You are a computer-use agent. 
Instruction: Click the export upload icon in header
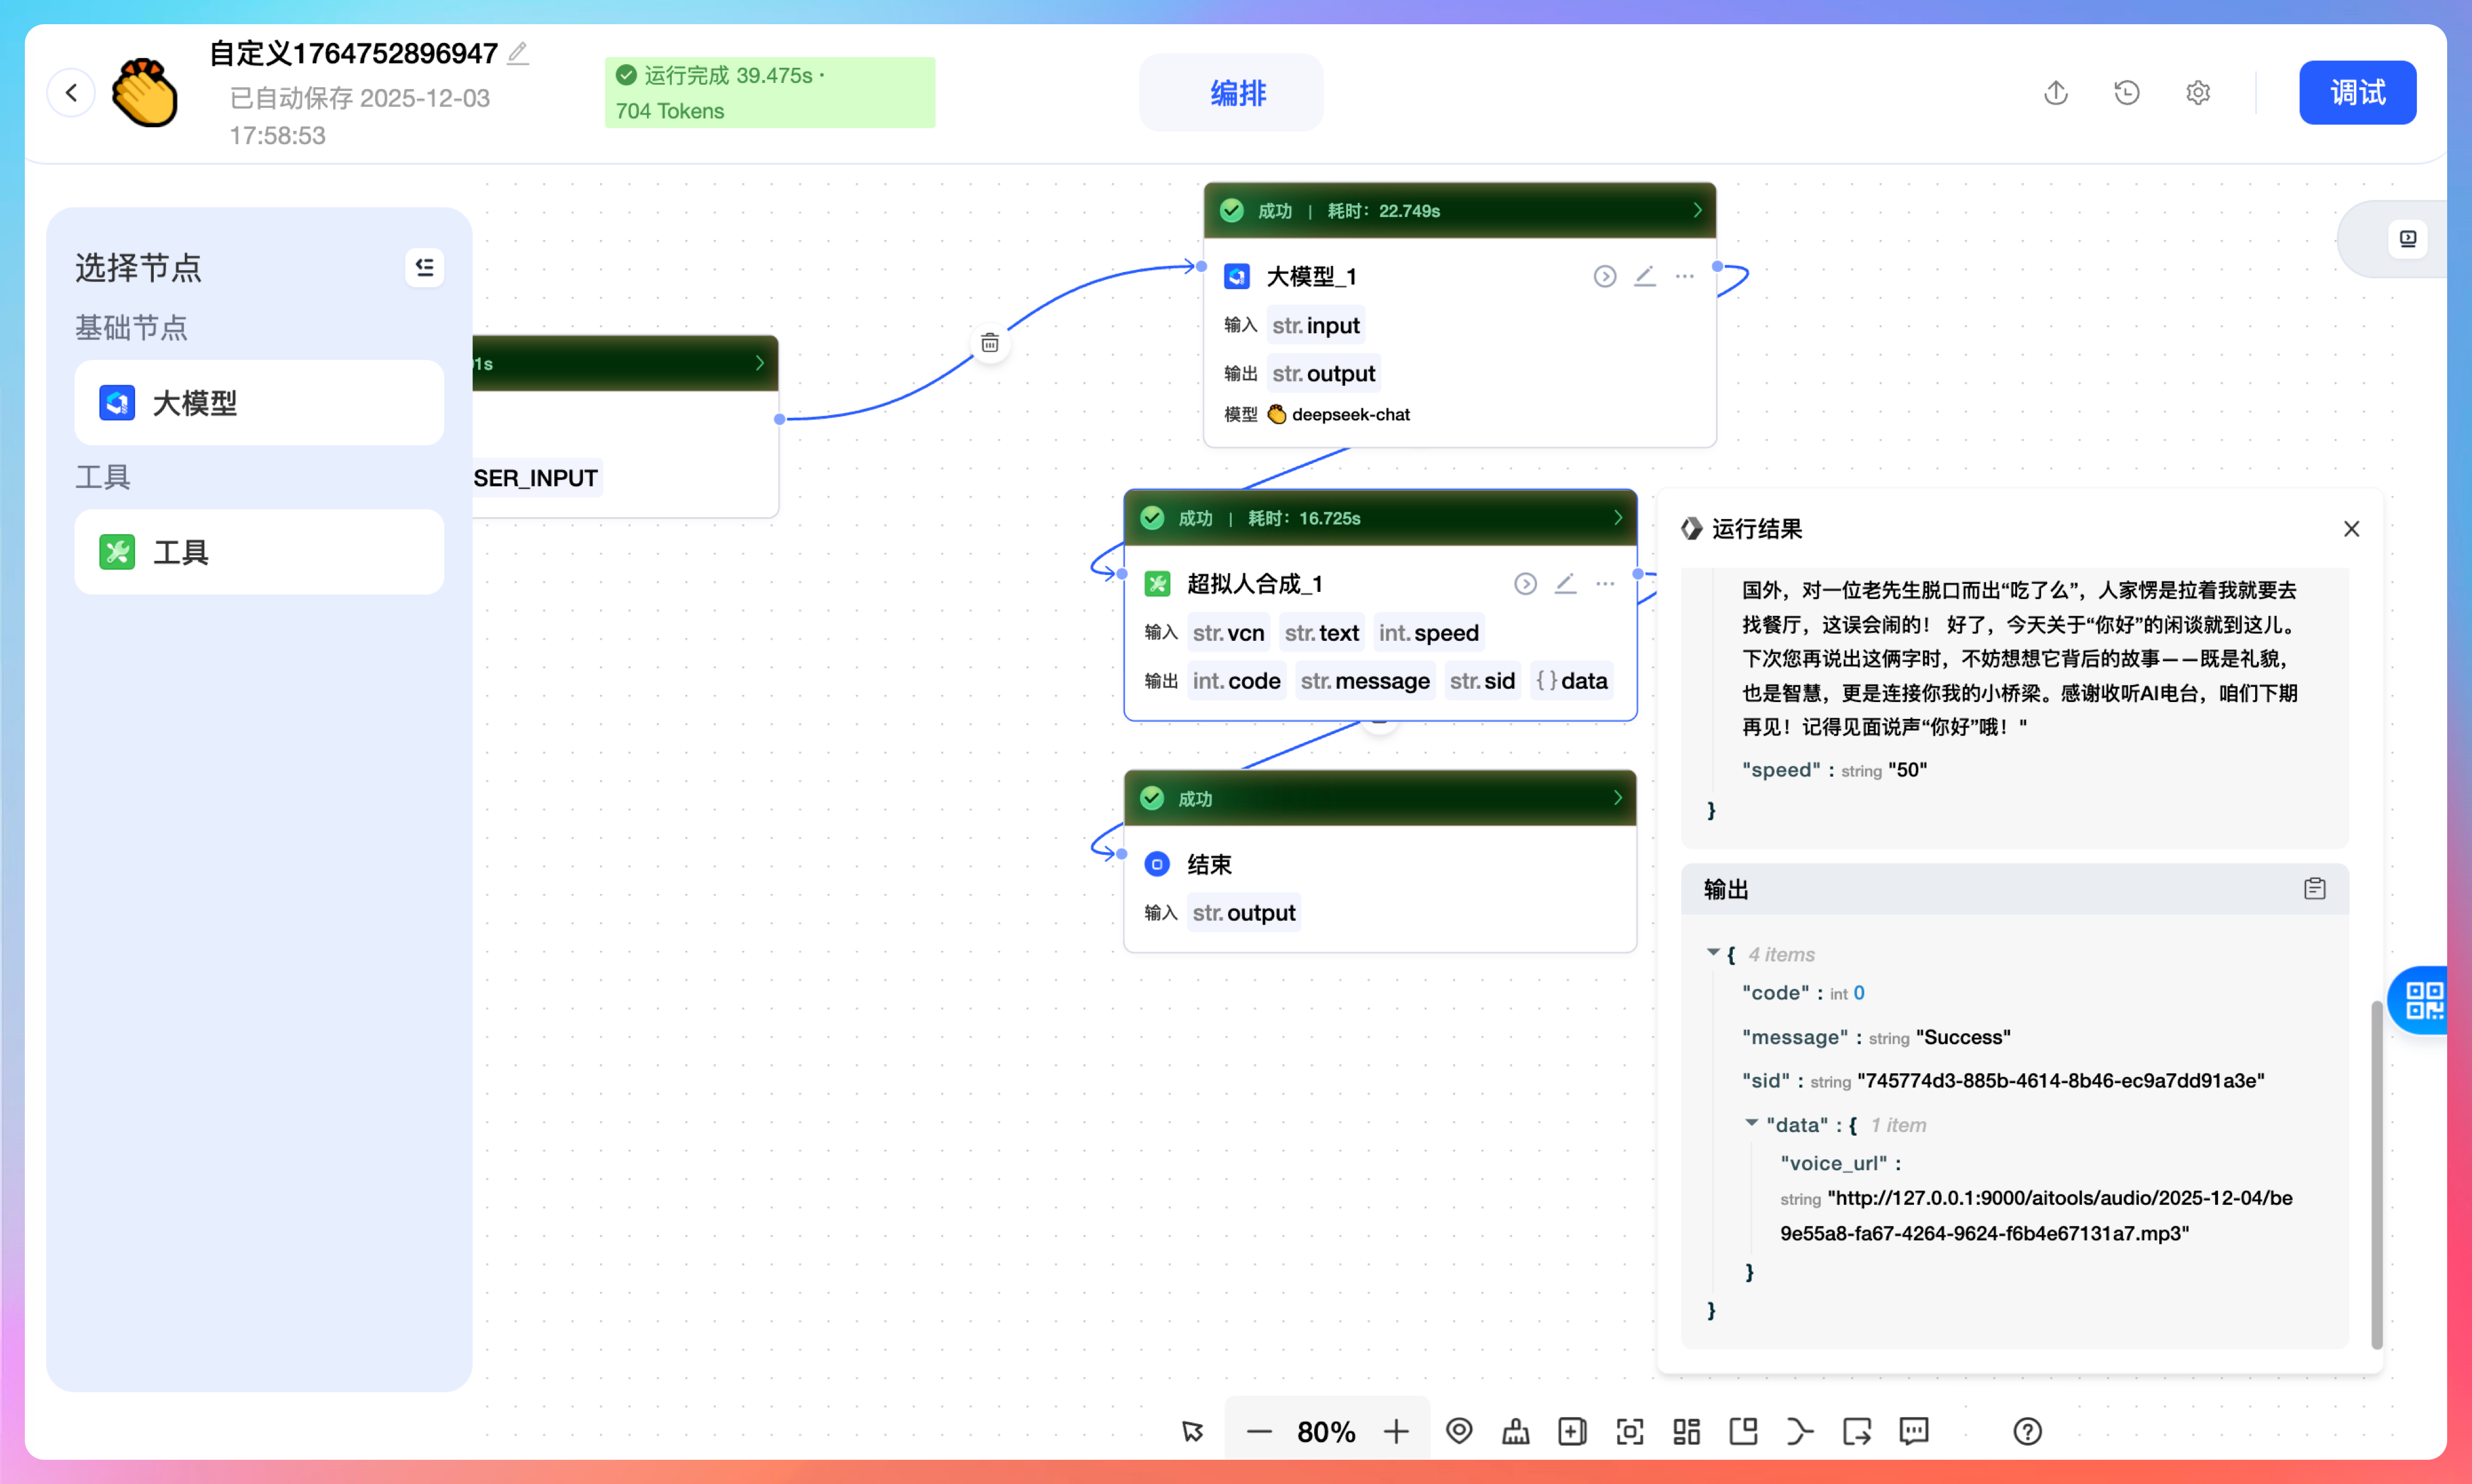tap(2055, 93)
